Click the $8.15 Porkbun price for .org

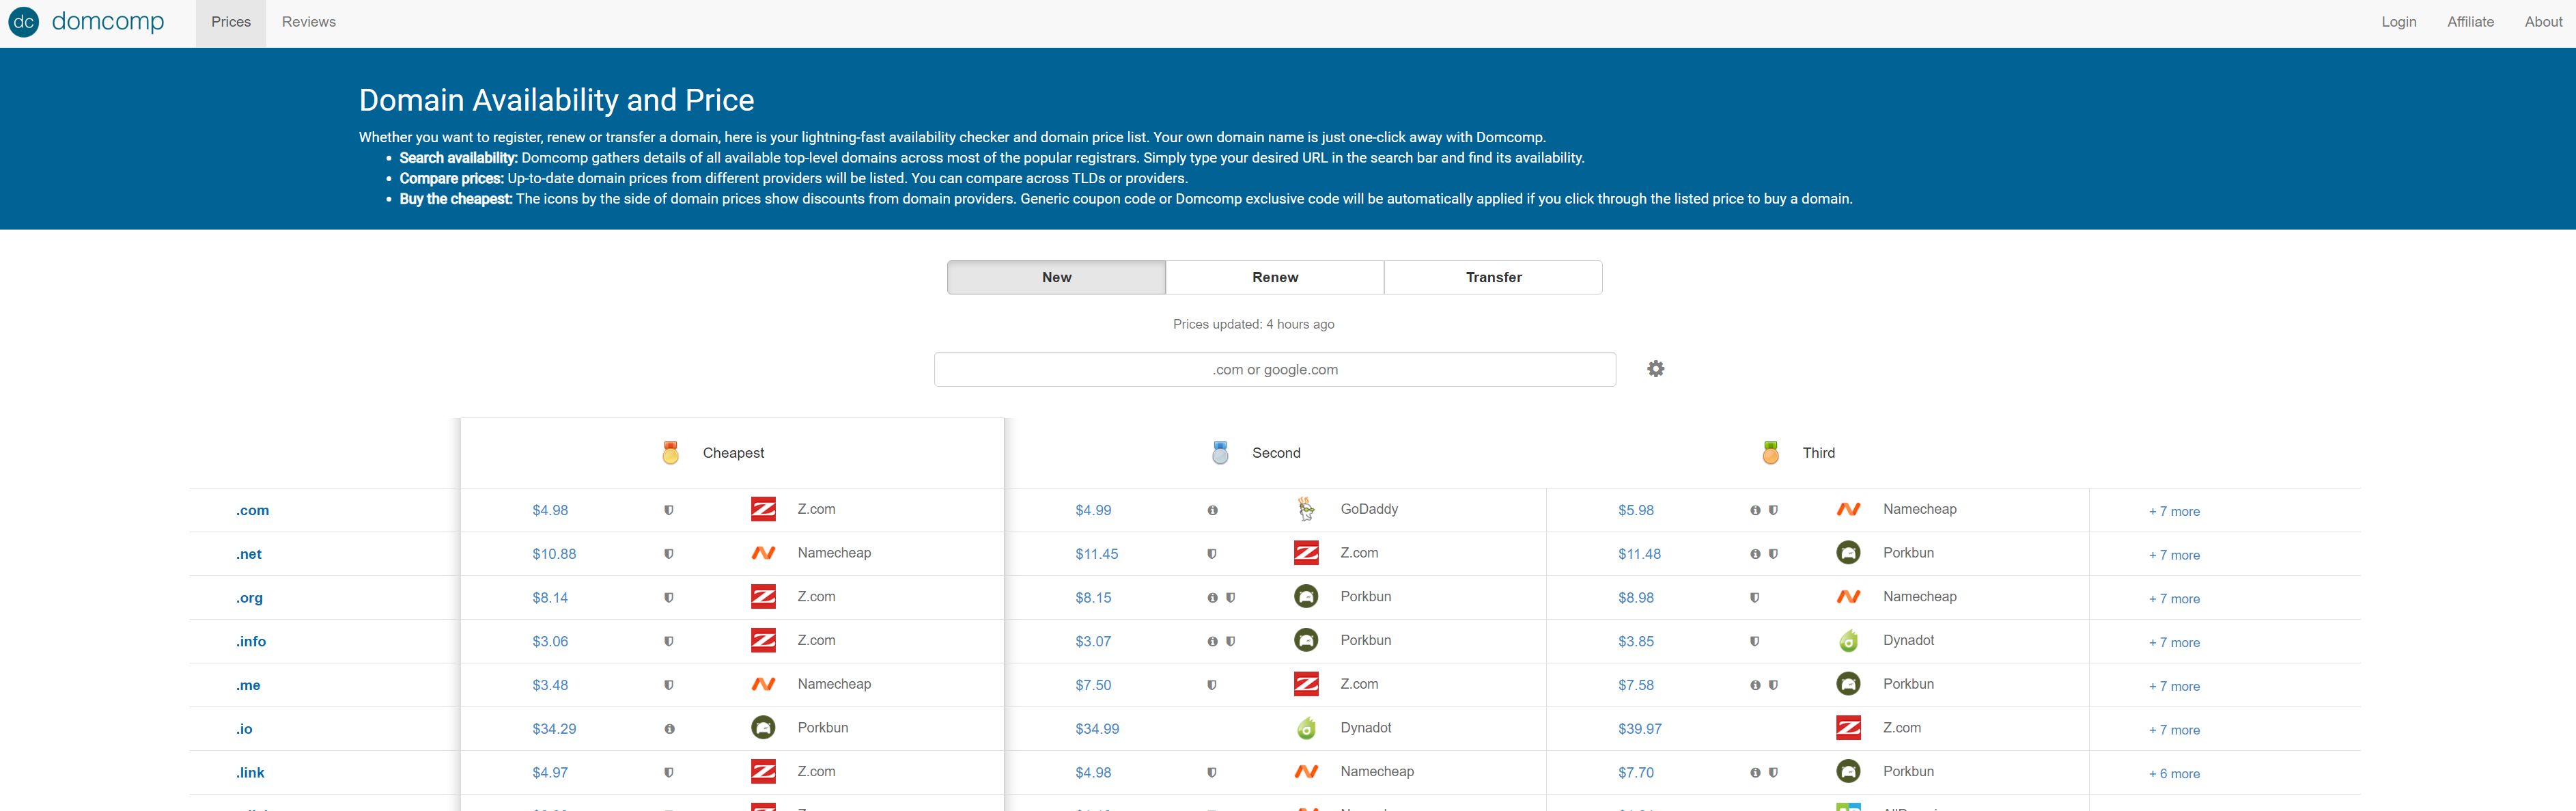pyautogui.click(x=1093, y=598)
